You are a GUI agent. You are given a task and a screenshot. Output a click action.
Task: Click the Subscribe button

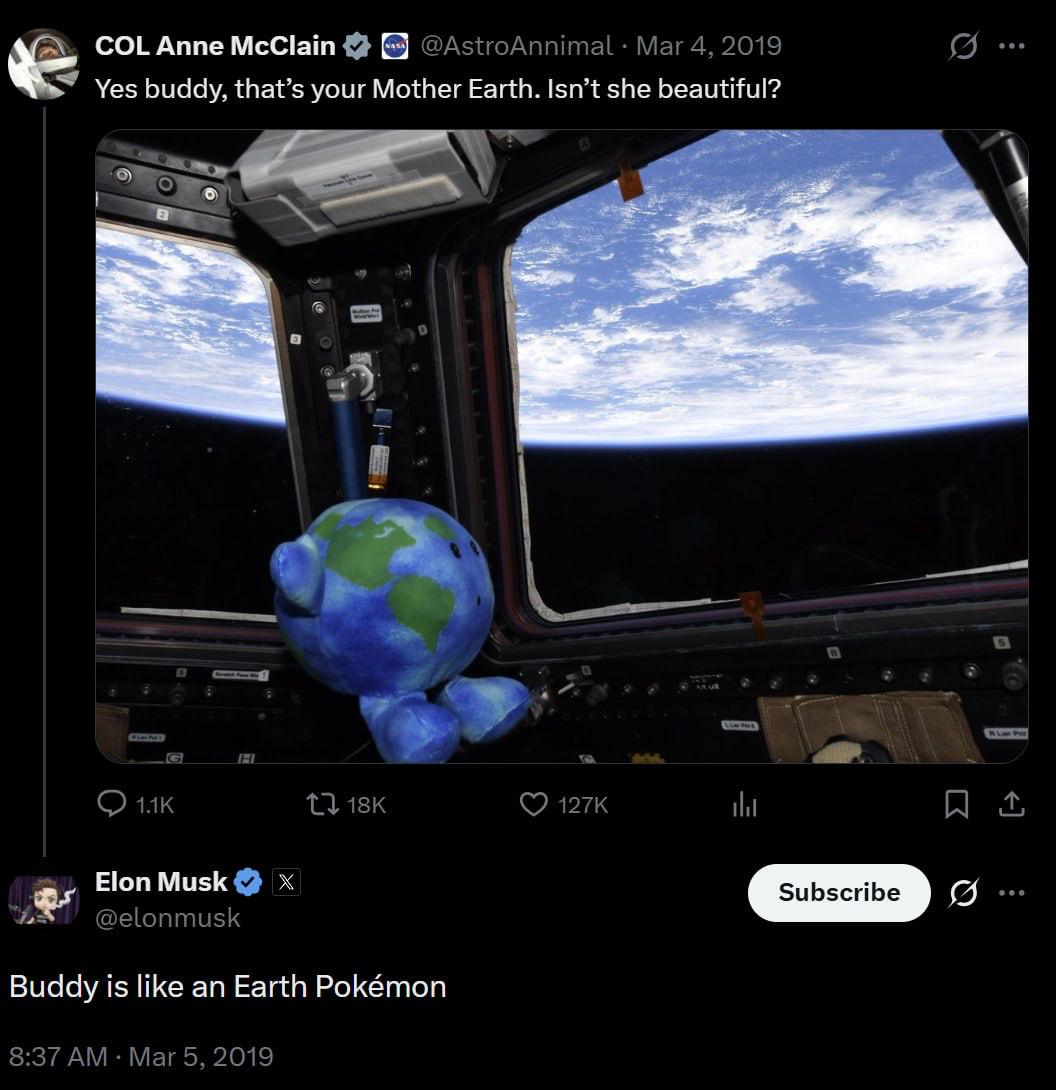(838, 893)
